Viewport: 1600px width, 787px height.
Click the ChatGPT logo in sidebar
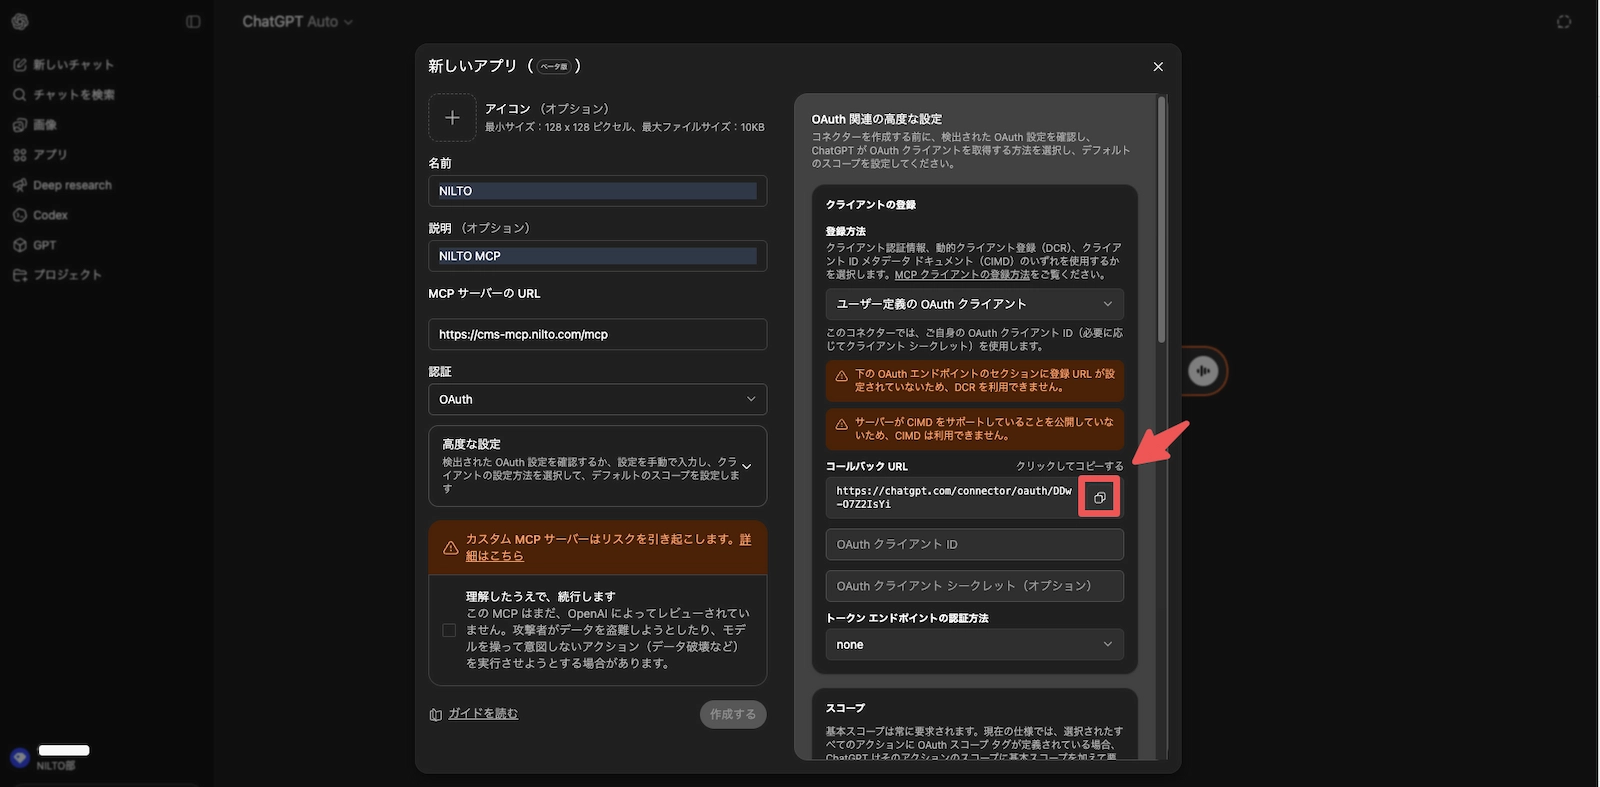[x=20, y=22]
